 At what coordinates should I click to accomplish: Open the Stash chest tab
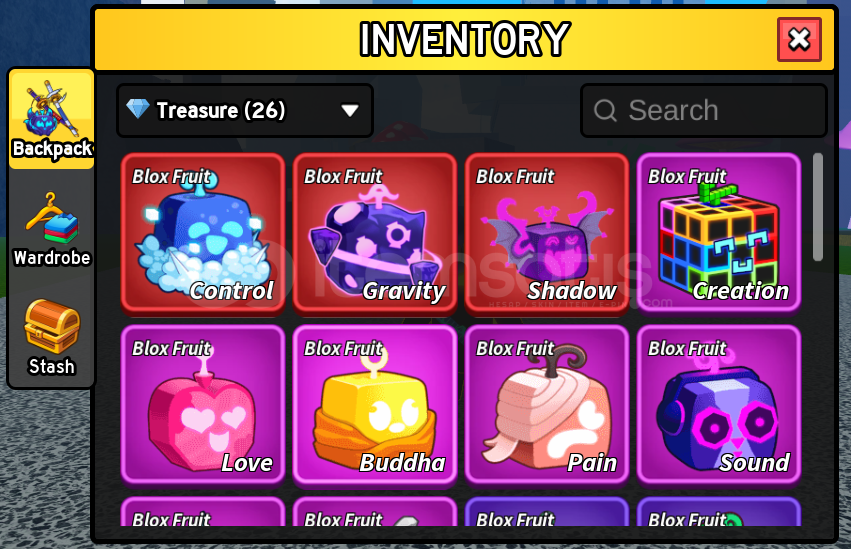[x=52, y=337]
